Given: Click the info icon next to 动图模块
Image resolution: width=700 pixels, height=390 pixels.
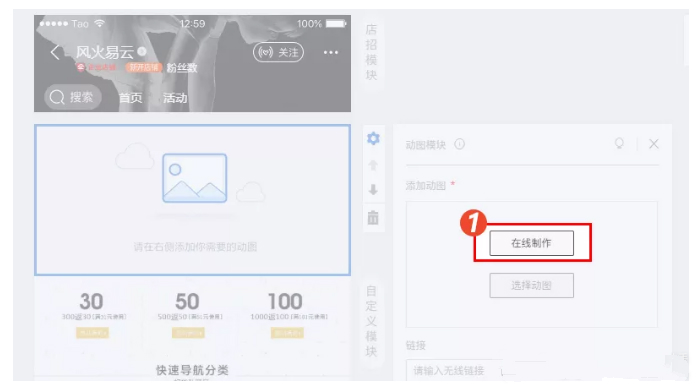Looking at the screenshot, I should tap(459, 144).
